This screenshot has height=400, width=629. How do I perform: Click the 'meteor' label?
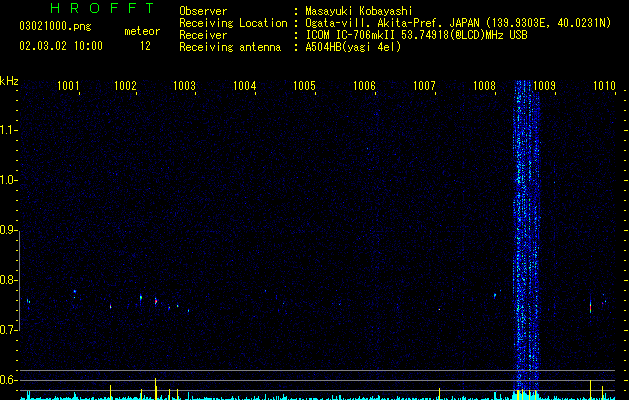[142, 31]
